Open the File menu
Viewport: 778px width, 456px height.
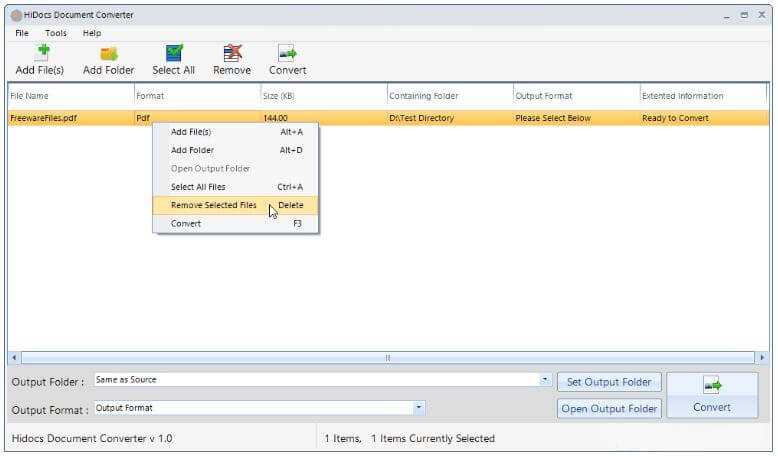coord(22,33)
